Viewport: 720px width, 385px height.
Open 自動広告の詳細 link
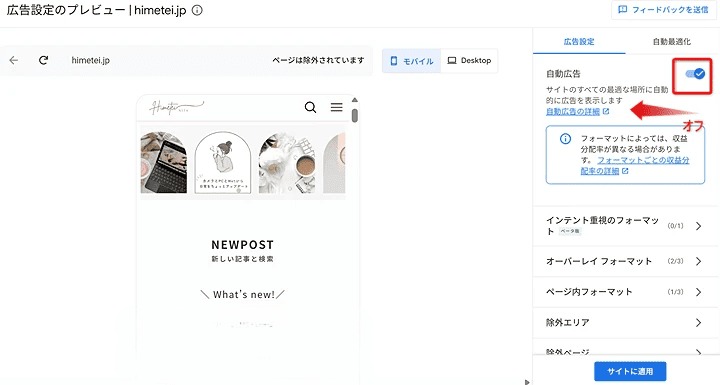tap(573, 112)
